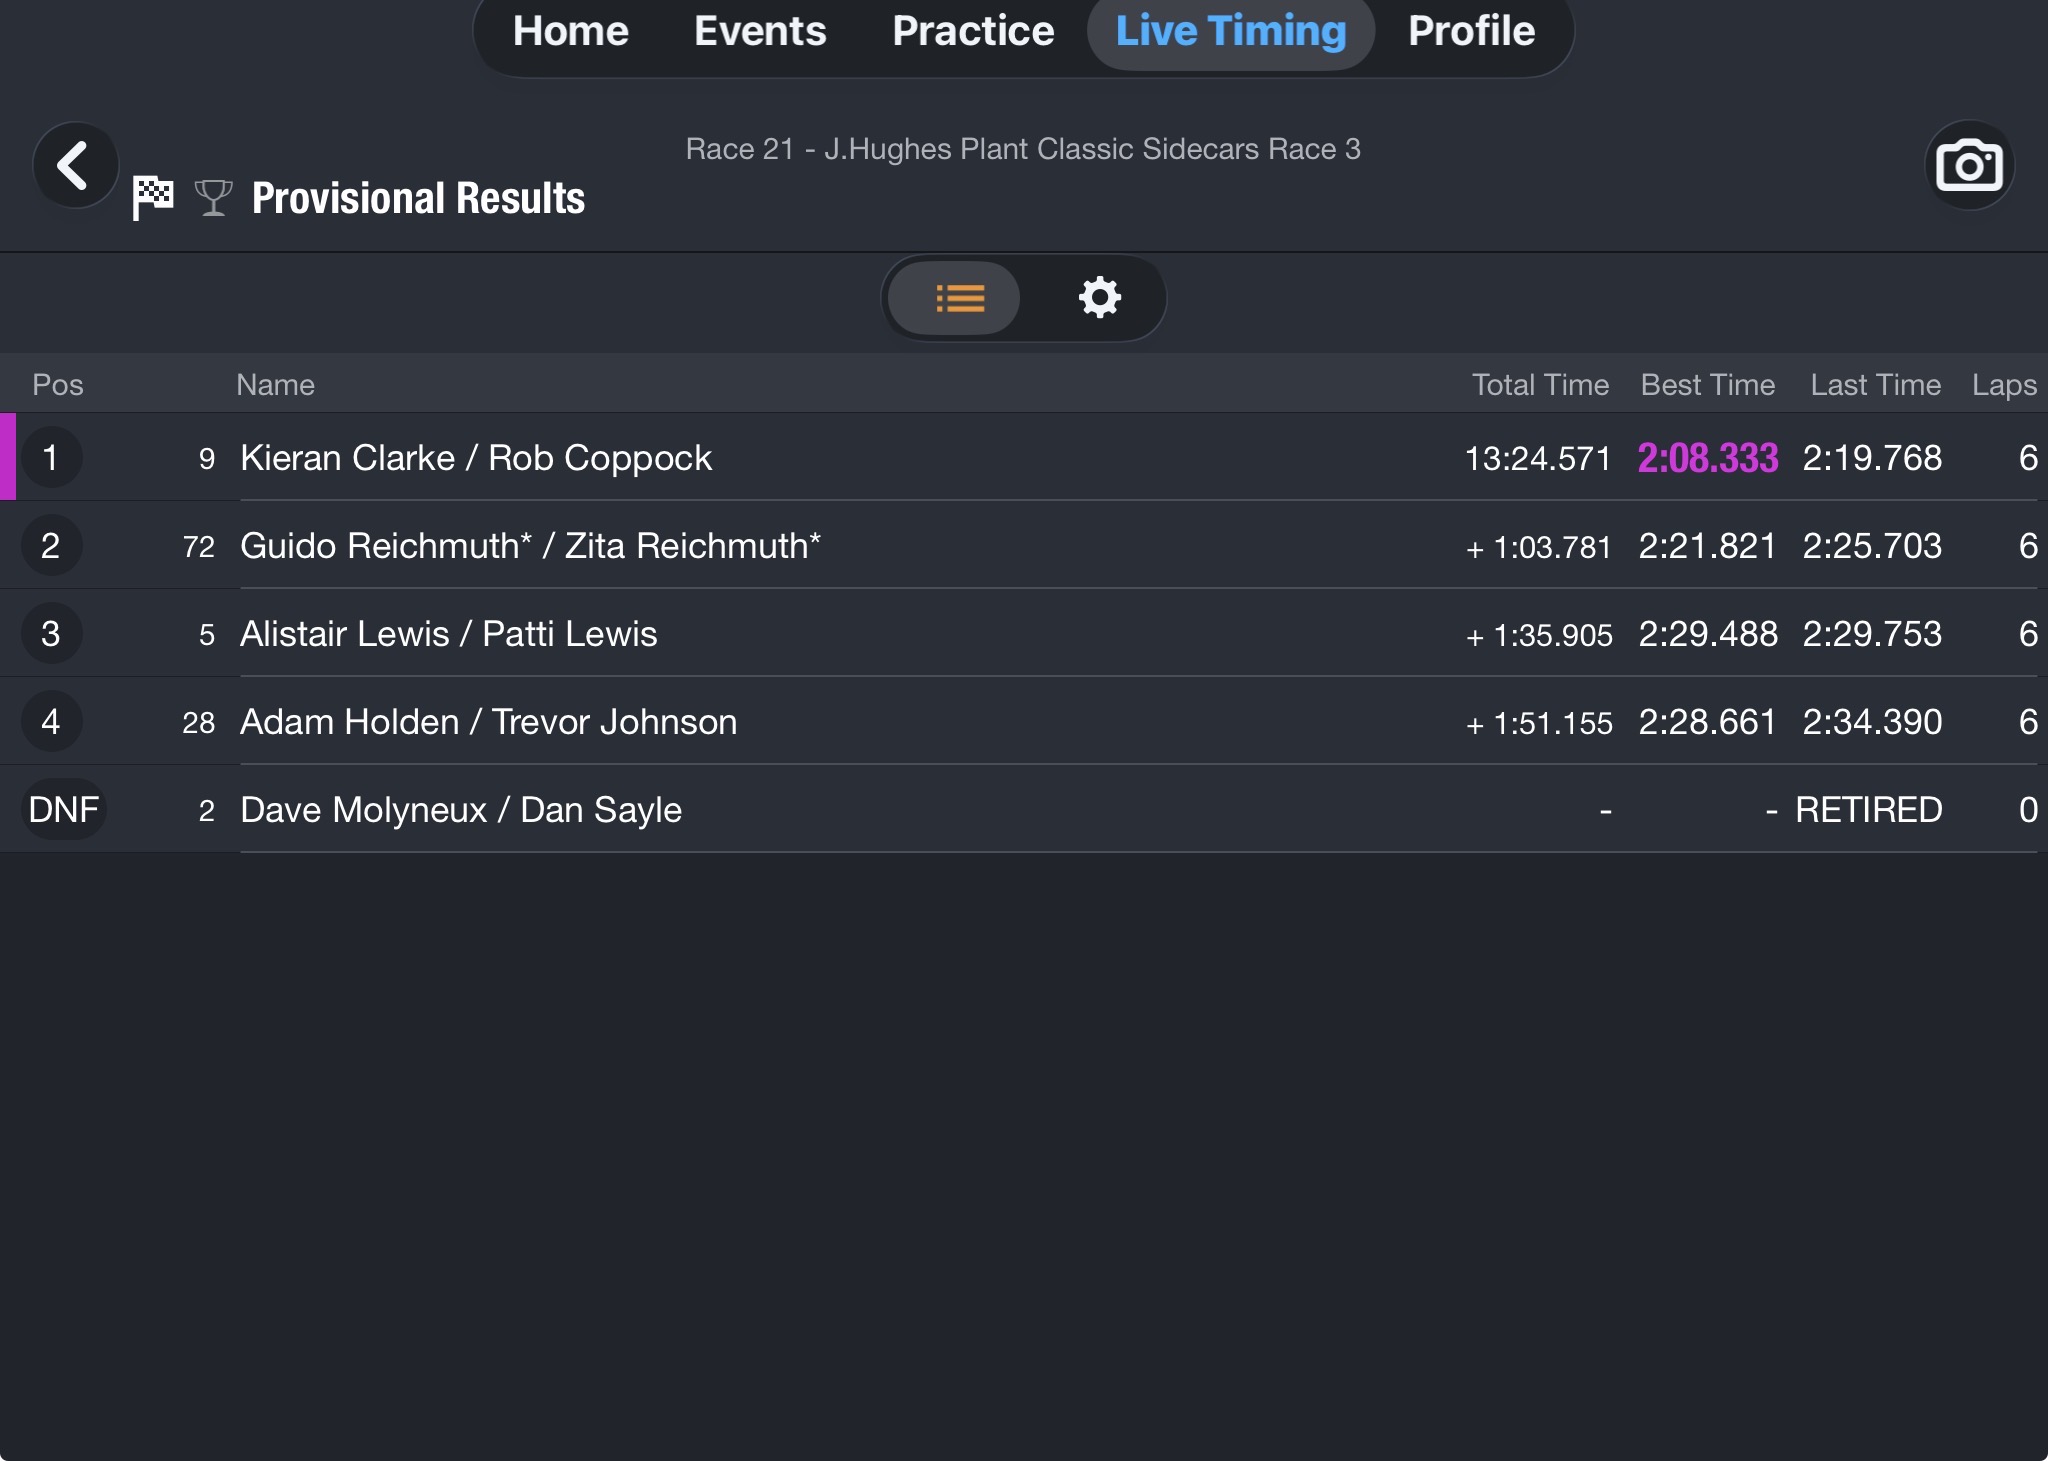
Task: Open Dave Molyneux / Dan Sayle row
Action: [1024, 809]
